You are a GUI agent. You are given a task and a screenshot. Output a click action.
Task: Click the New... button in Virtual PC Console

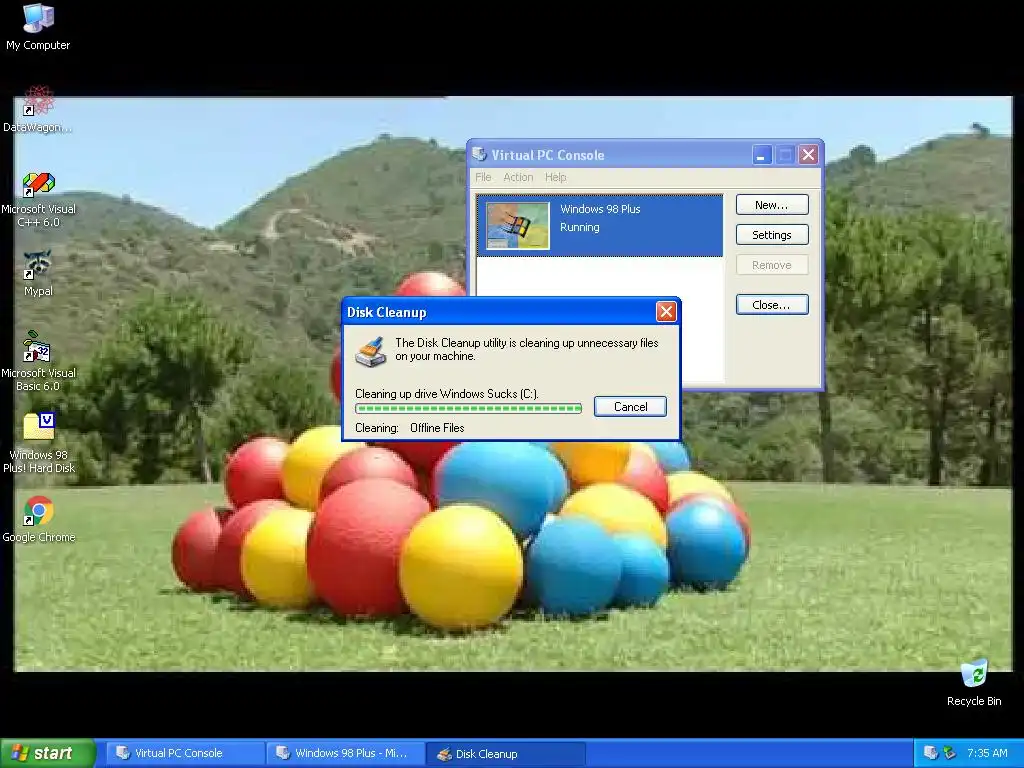pos(772,204)
